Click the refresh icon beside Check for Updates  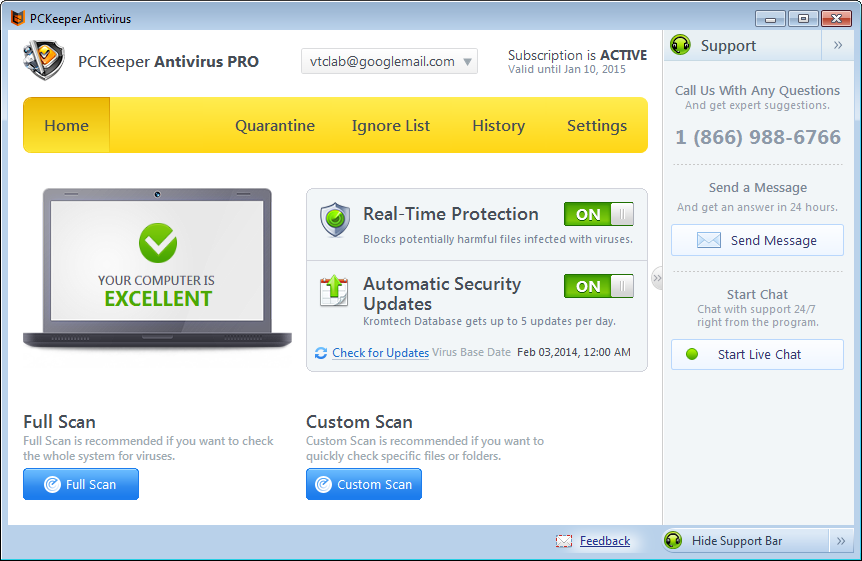pos(321,353)
